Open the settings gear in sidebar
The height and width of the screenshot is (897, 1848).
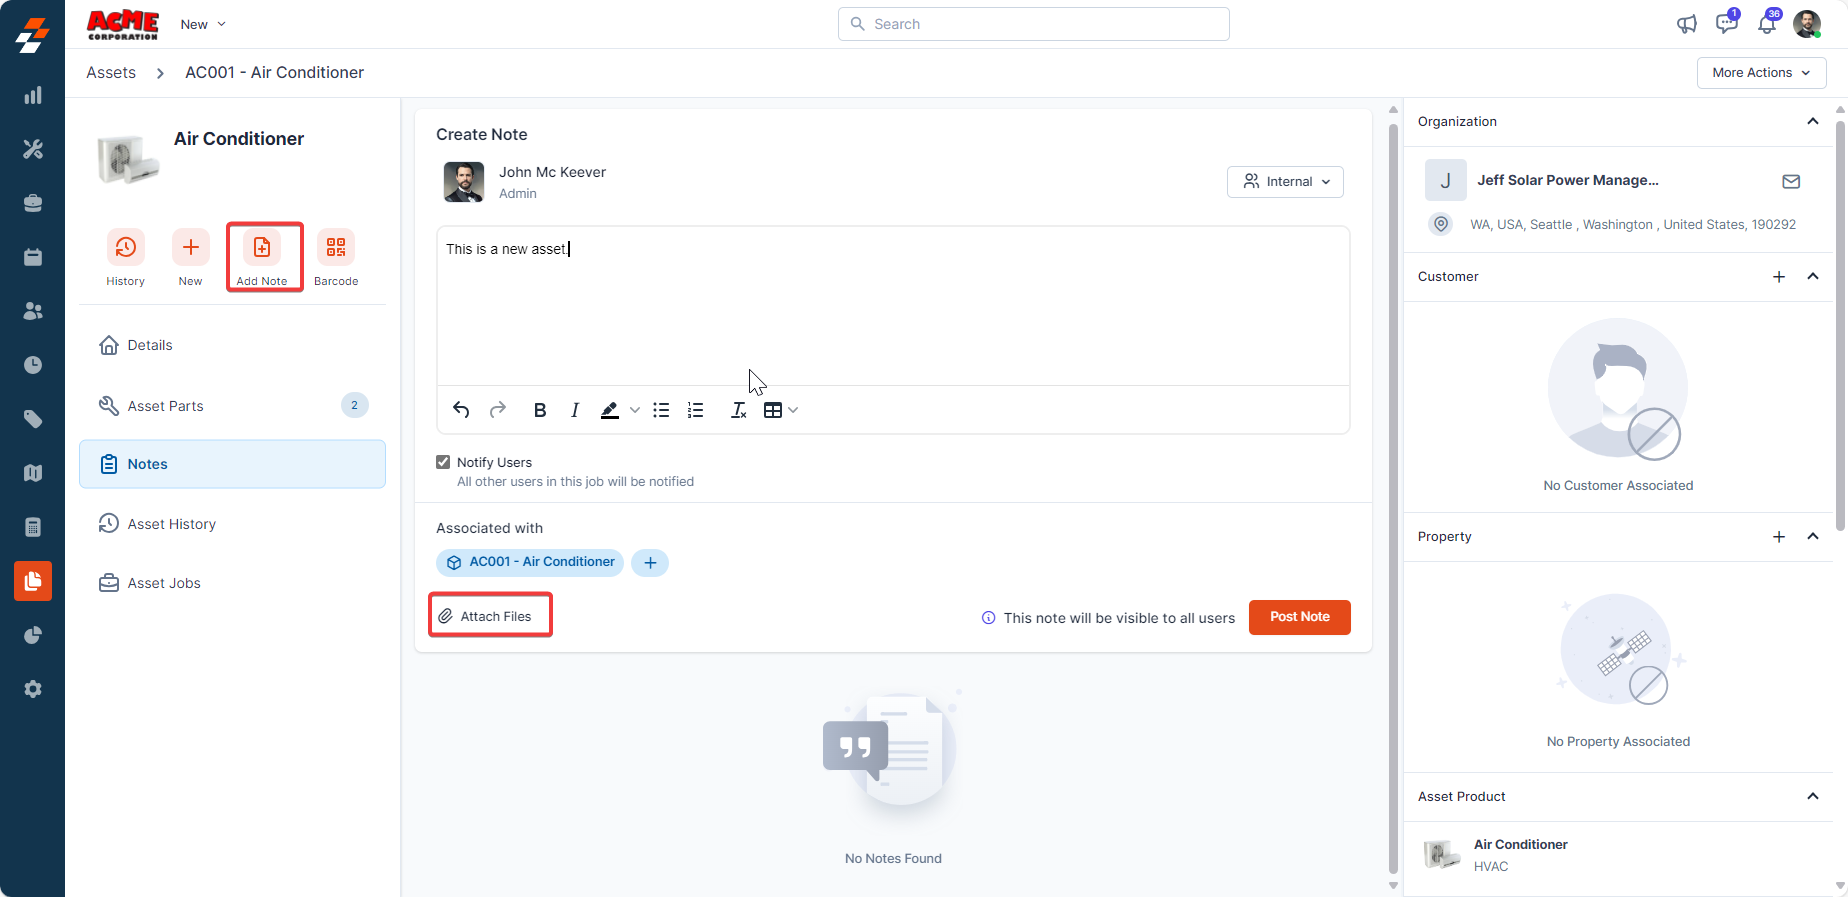click(x=33, y=689)
